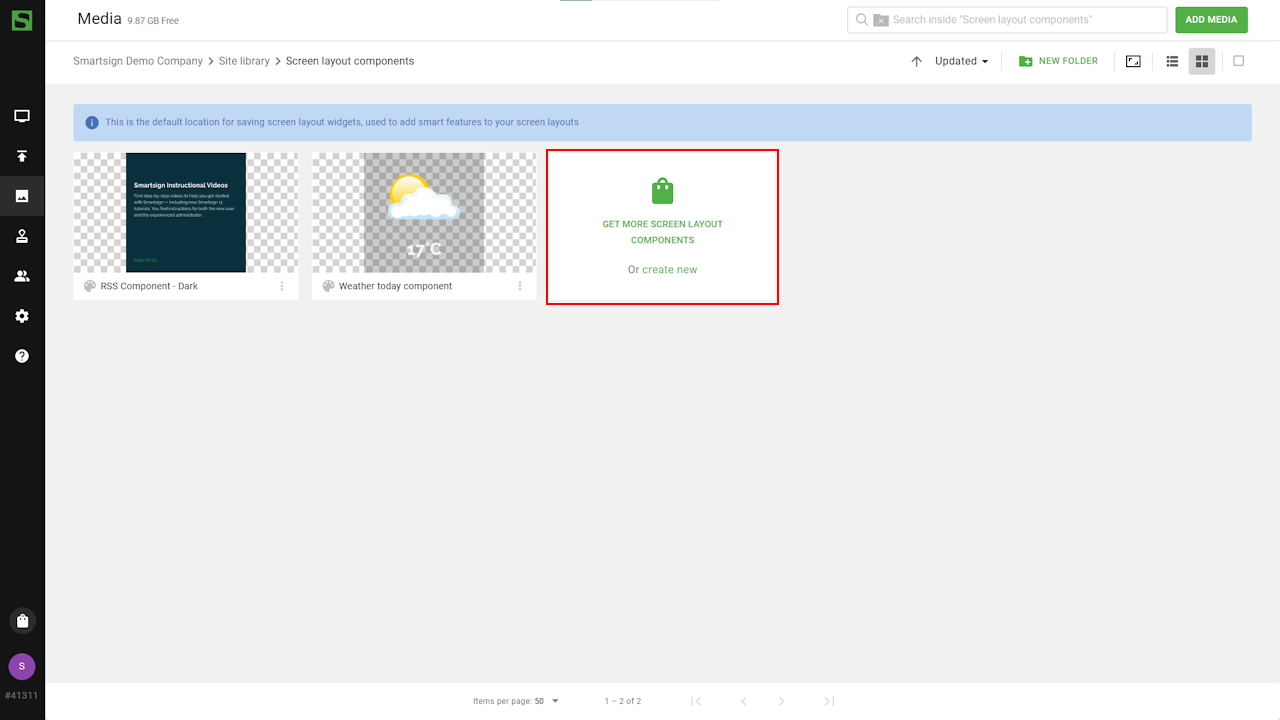Image resolution: width=1280 pixels, height=720 pixels.
Task: Toggle sort direction arrow
Action: point(916,61)
